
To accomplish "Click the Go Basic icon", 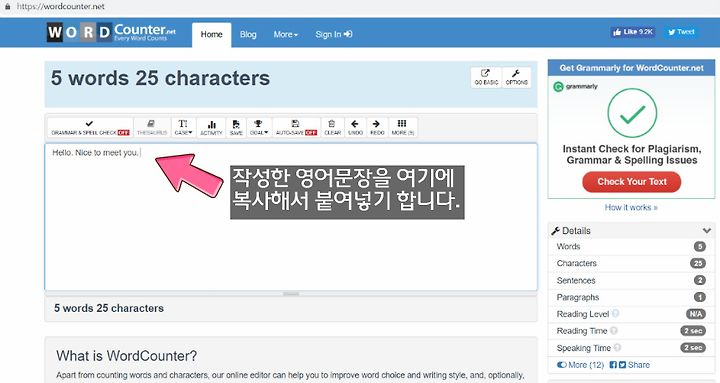I will [x=486, y=77].
